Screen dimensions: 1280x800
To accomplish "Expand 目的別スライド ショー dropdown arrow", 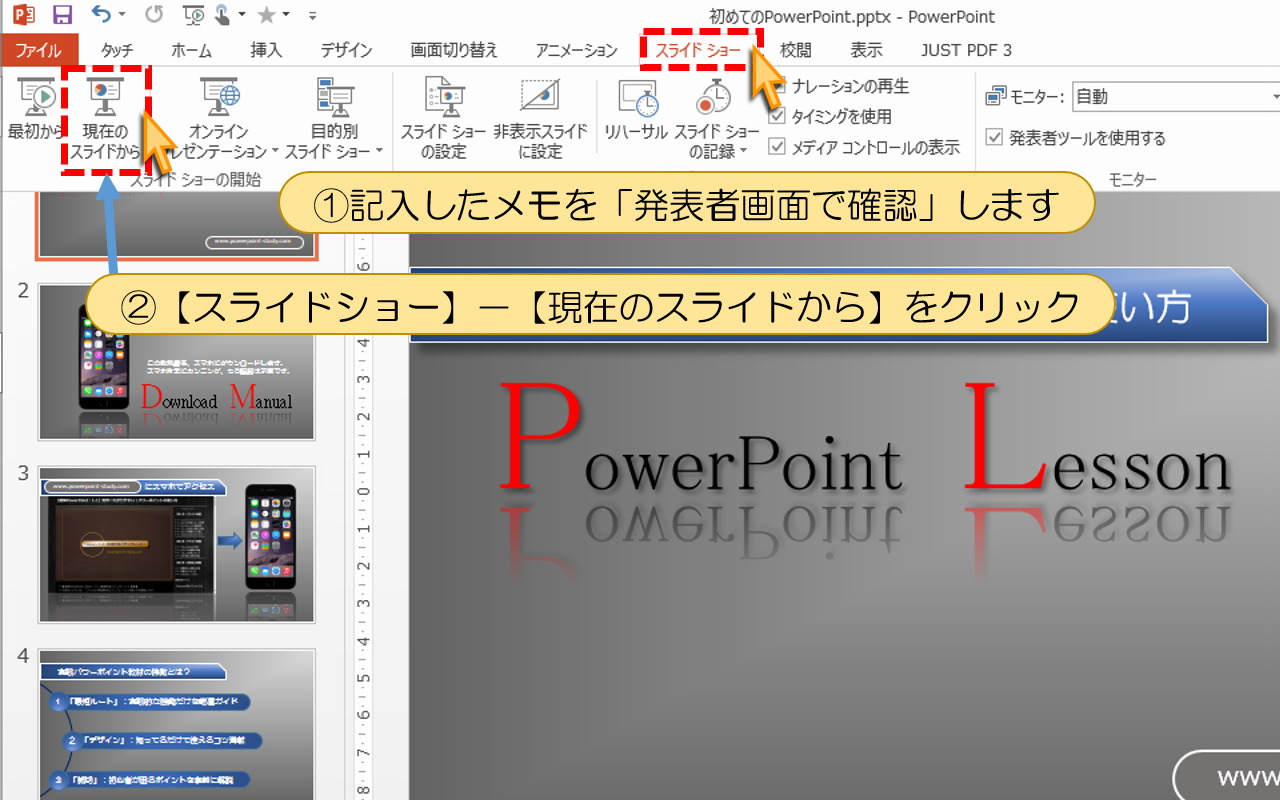I will tap(379, 152).
